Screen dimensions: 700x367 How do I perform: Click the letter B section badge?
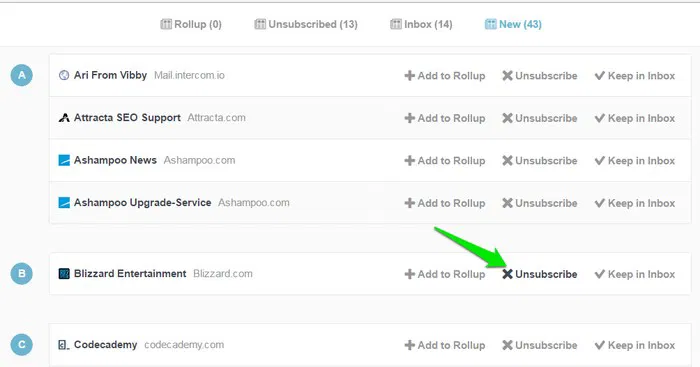(21, 274)
